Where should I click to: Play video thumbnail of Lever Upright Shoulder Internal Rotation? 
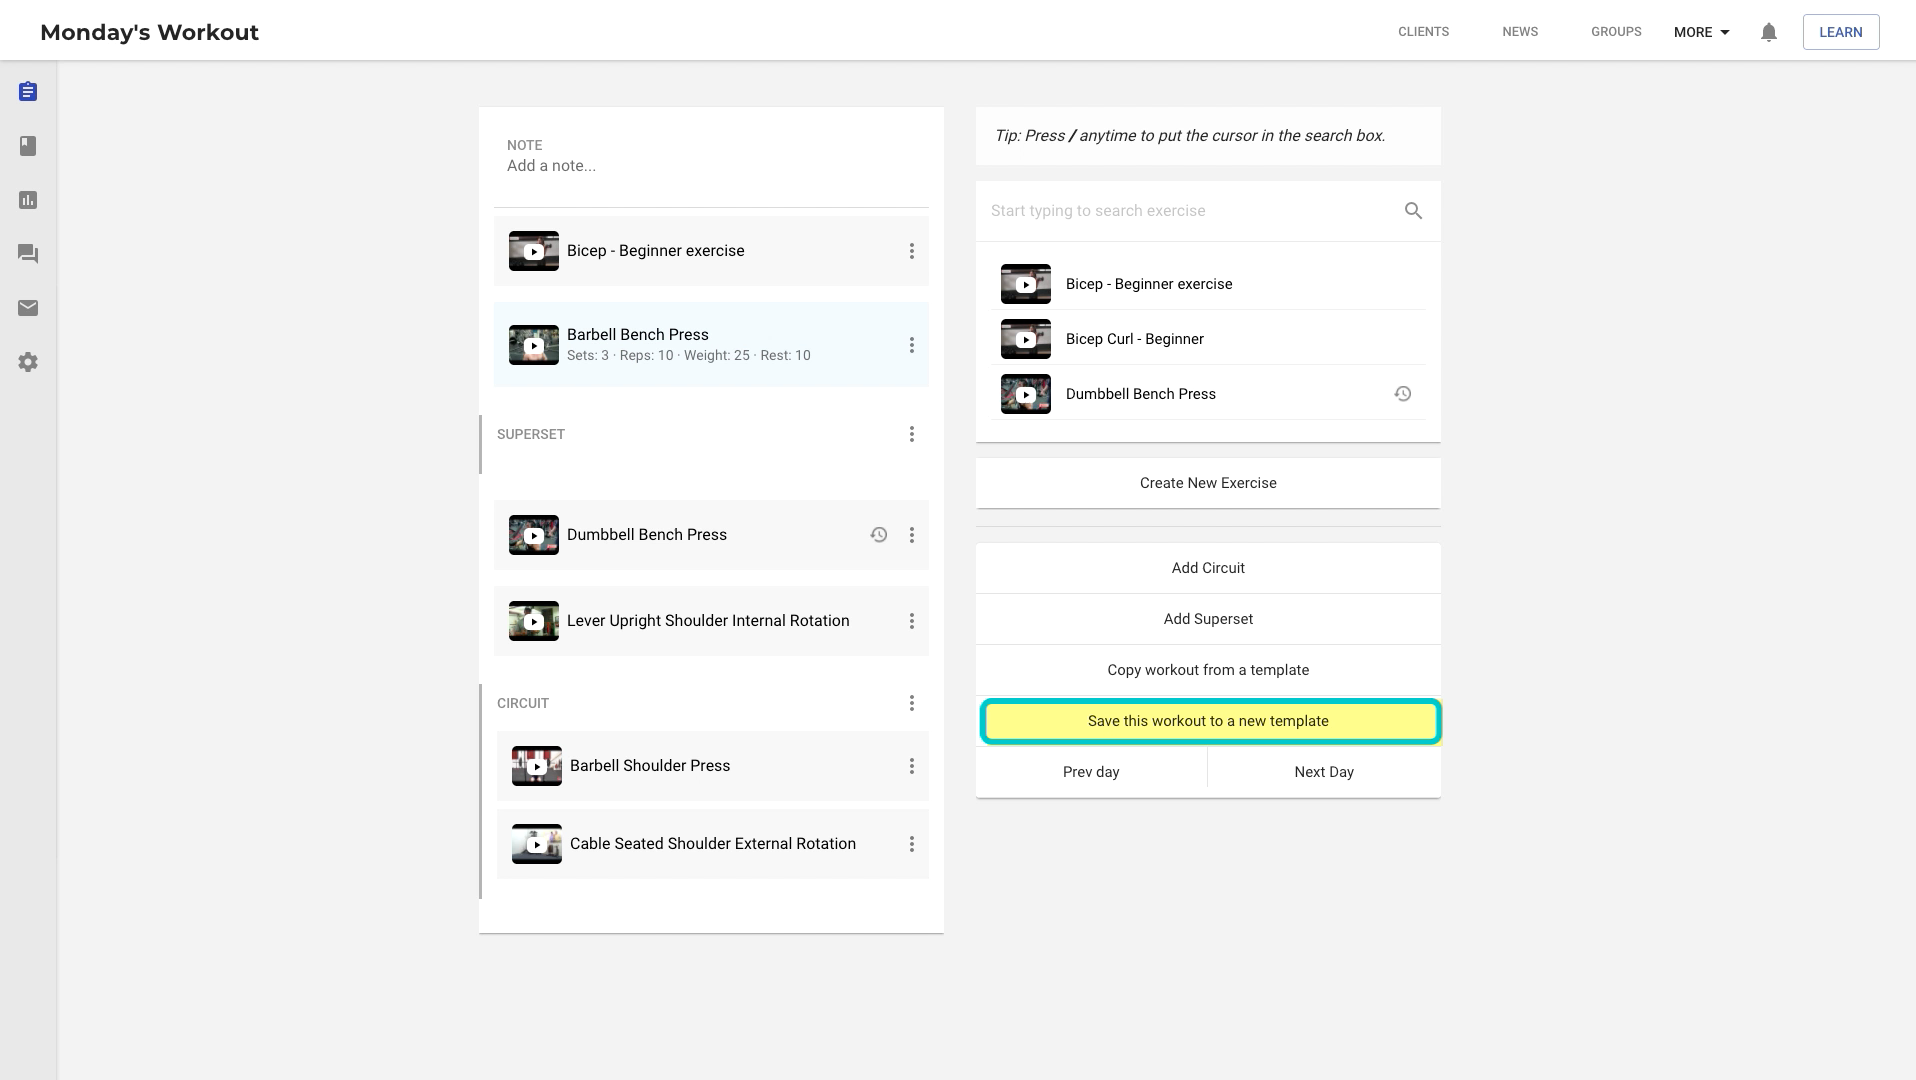coord(534,621)
